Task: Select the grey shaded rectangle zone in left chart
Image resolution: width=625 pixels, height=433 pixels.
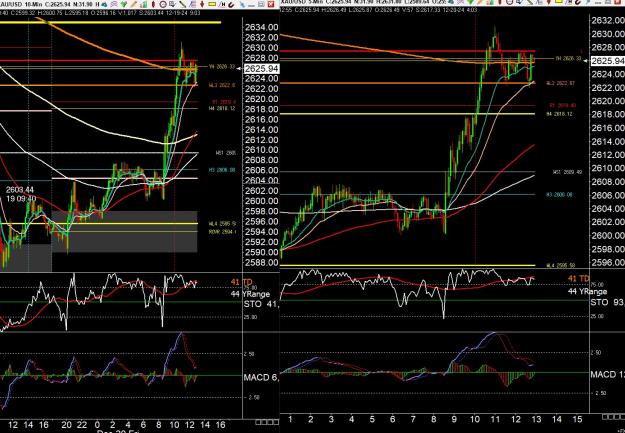Action: click(124, 231)
